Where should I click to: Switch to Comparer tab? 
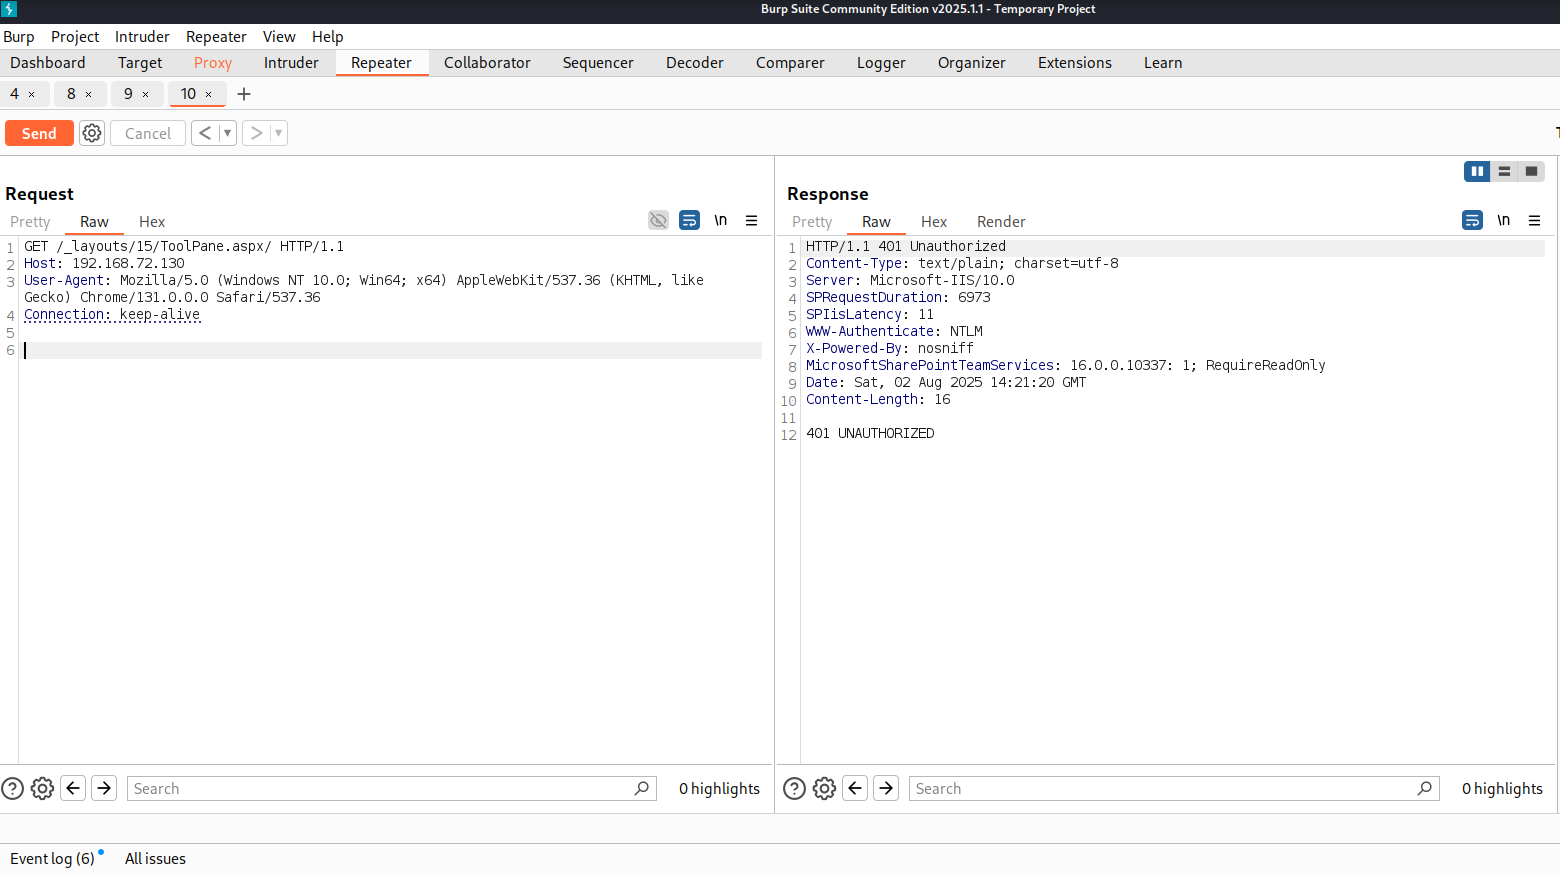click(x=790, y=62)
